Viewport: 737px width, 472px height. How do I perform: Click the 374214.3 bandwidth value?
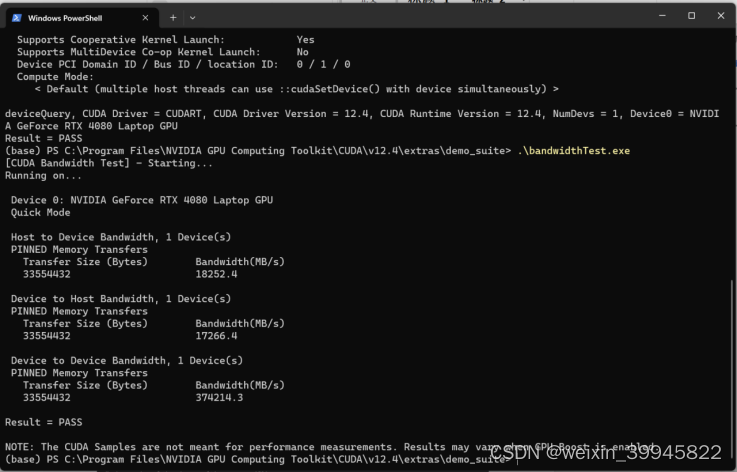pyautogui.click(x=220, y=397)
